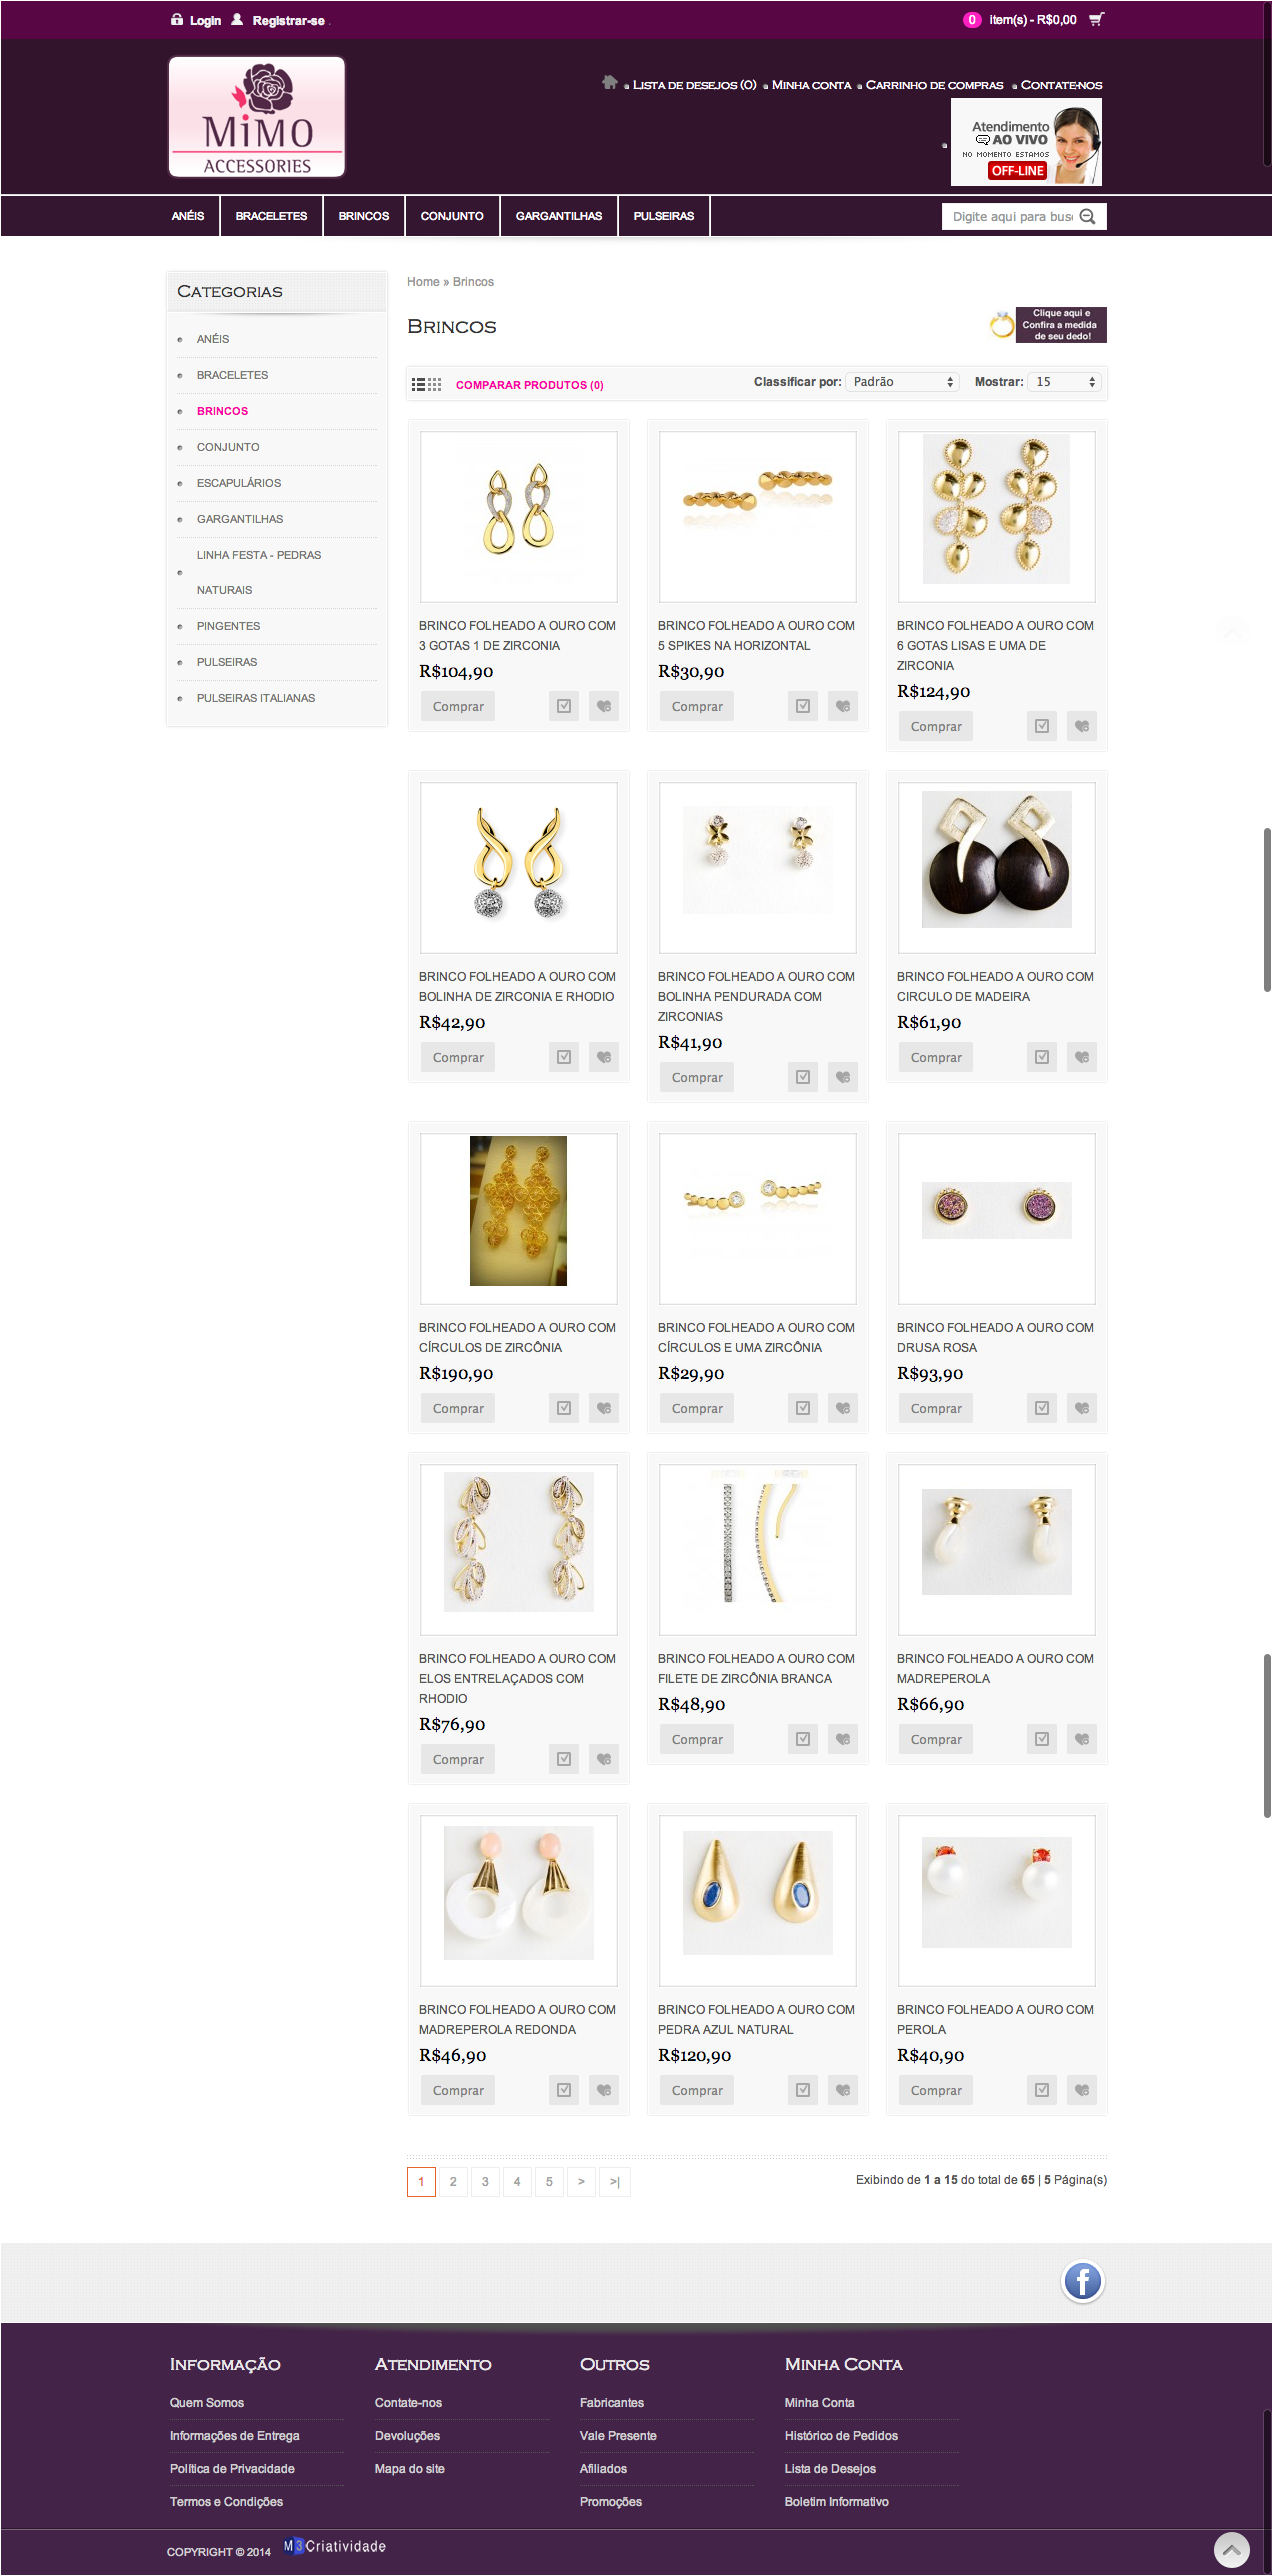
Task: Tick compare box for 5 Spikes earring
Action: 803,706
